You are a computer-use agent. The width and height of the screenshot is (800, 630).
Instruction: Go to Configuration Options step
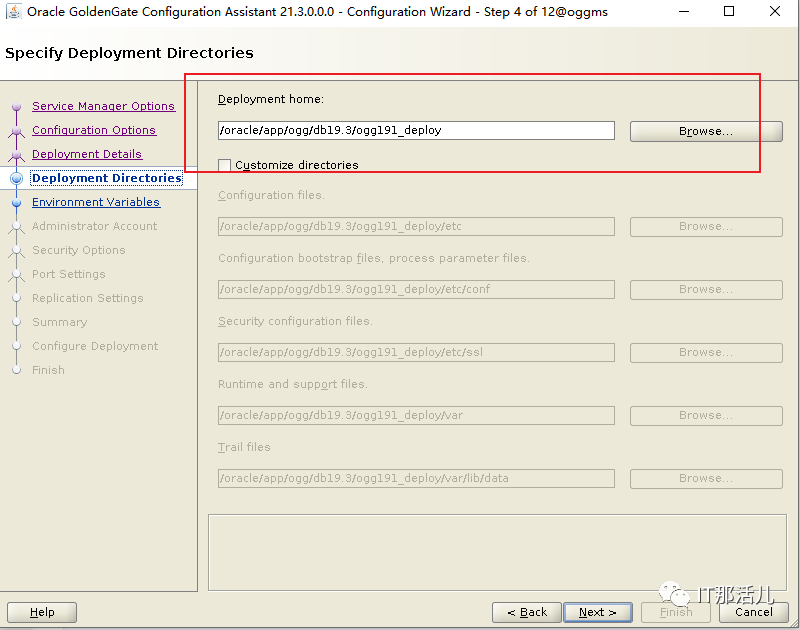click(x=94, y=130)
